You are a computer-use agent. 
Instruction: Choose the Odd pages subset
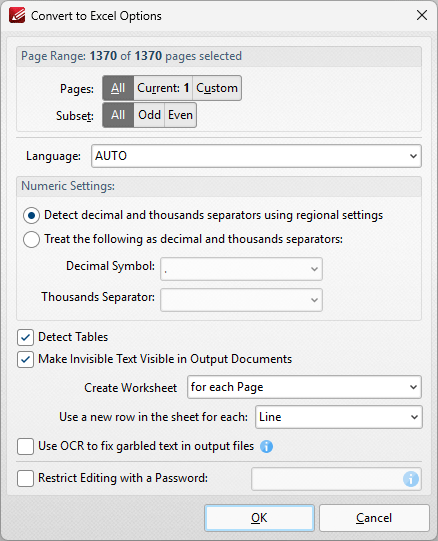coord(149,115)
